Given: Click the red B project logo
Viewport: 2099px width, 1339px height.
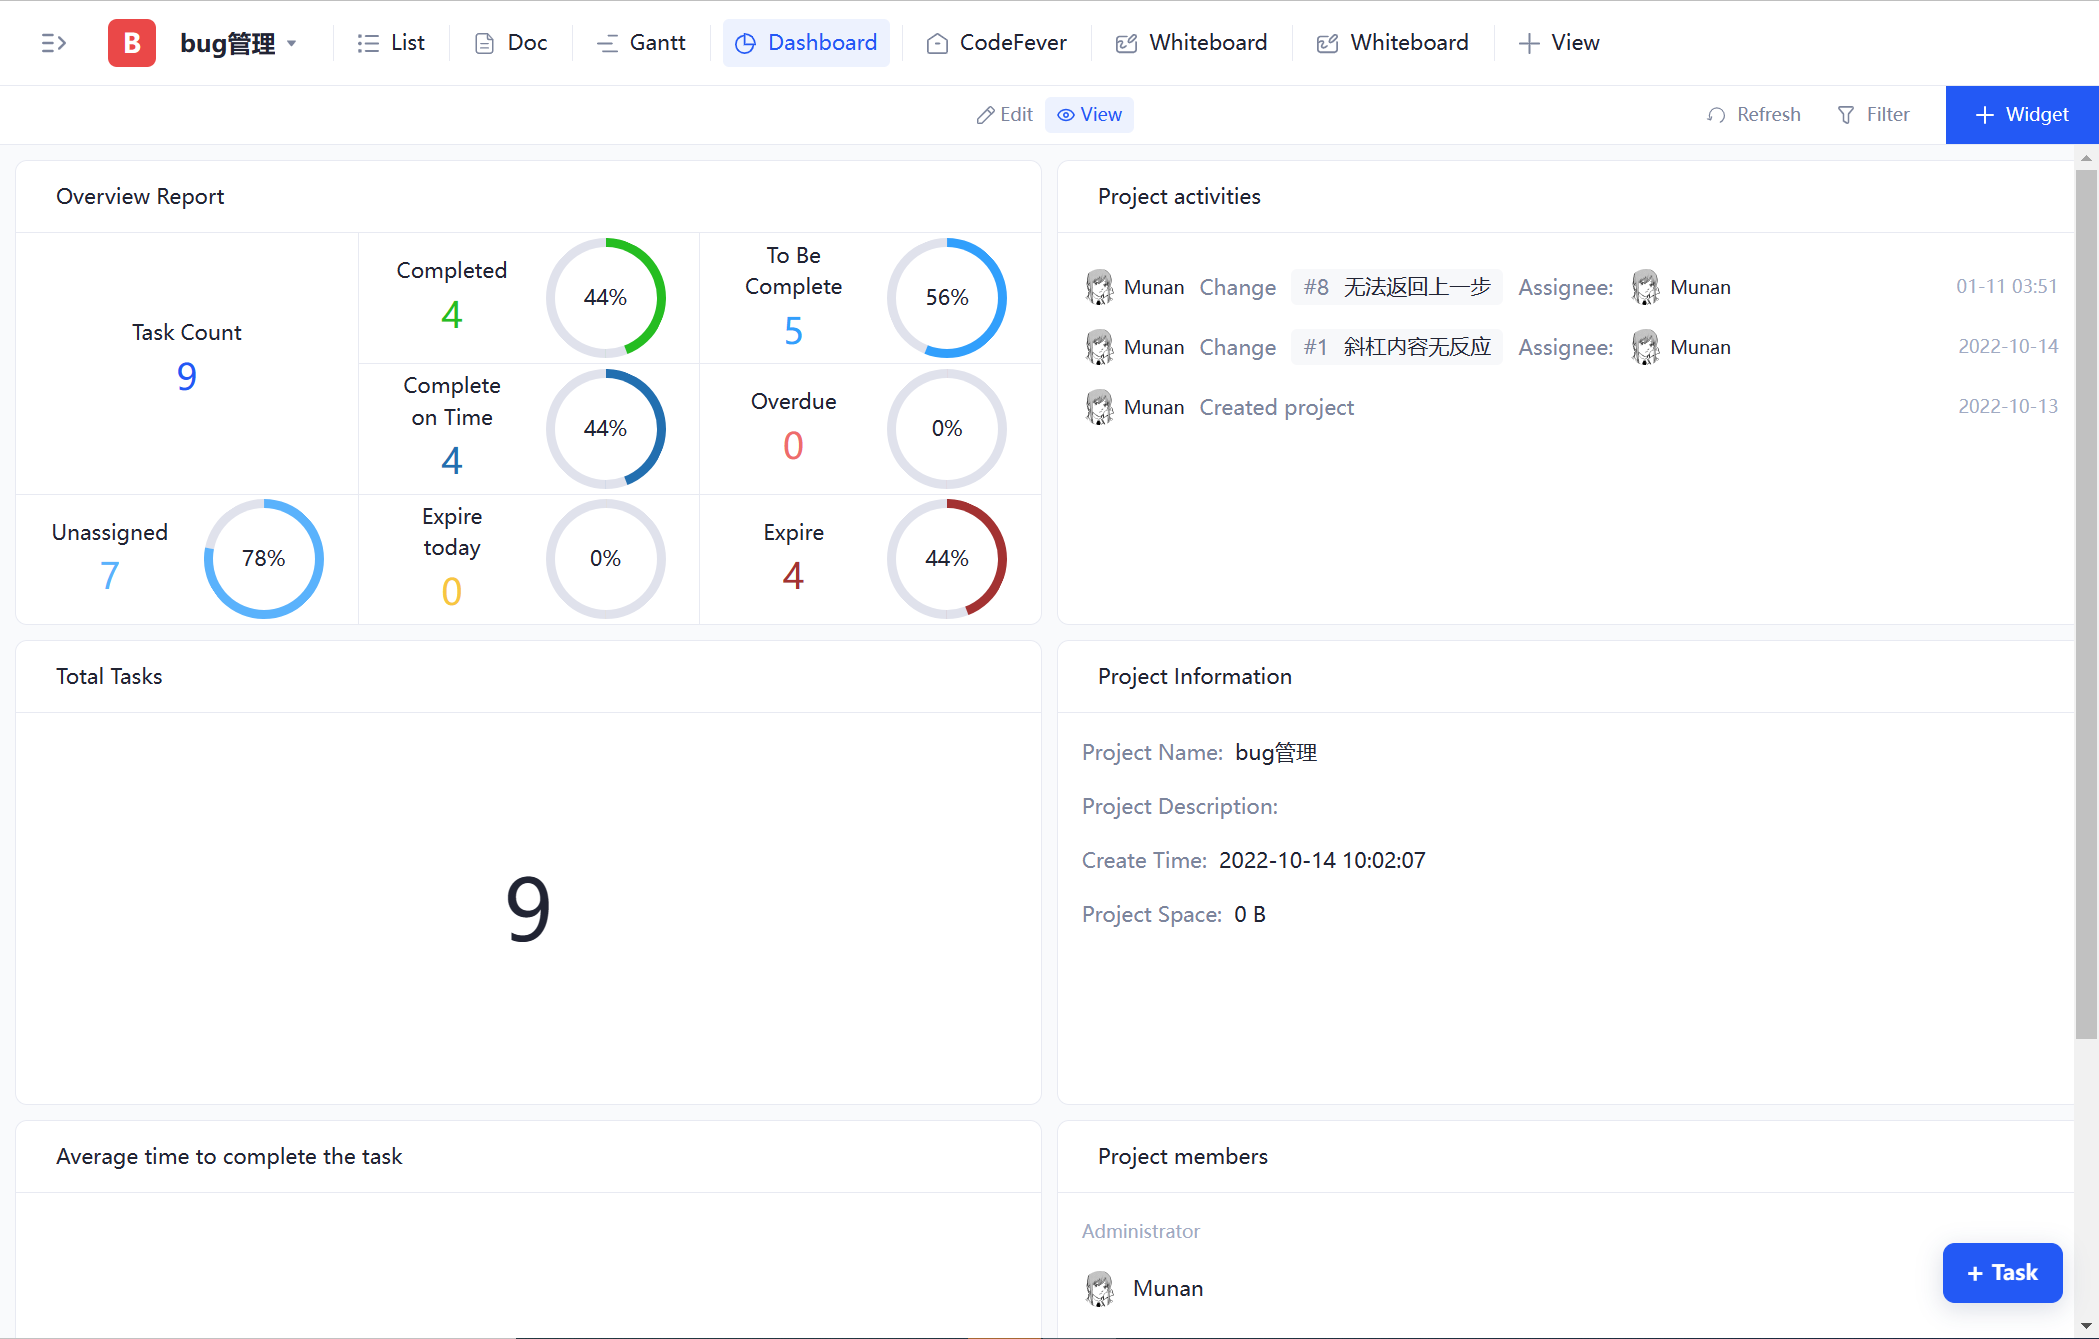Looking at the screenshot, I should coord(131,43).
